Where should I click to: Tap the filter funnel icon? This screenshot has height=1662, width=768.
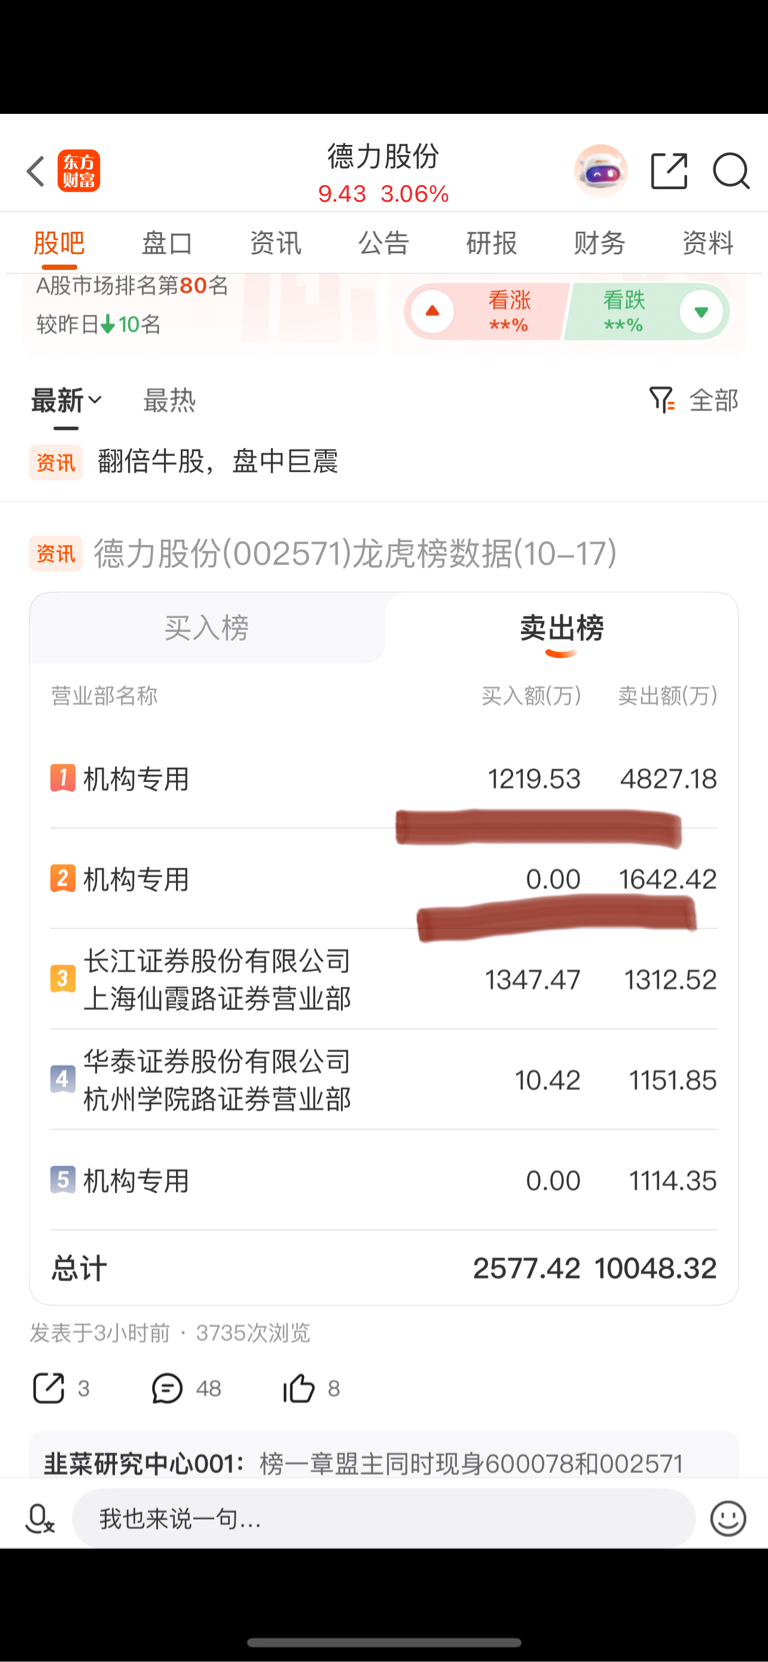(x=661, y=400)
